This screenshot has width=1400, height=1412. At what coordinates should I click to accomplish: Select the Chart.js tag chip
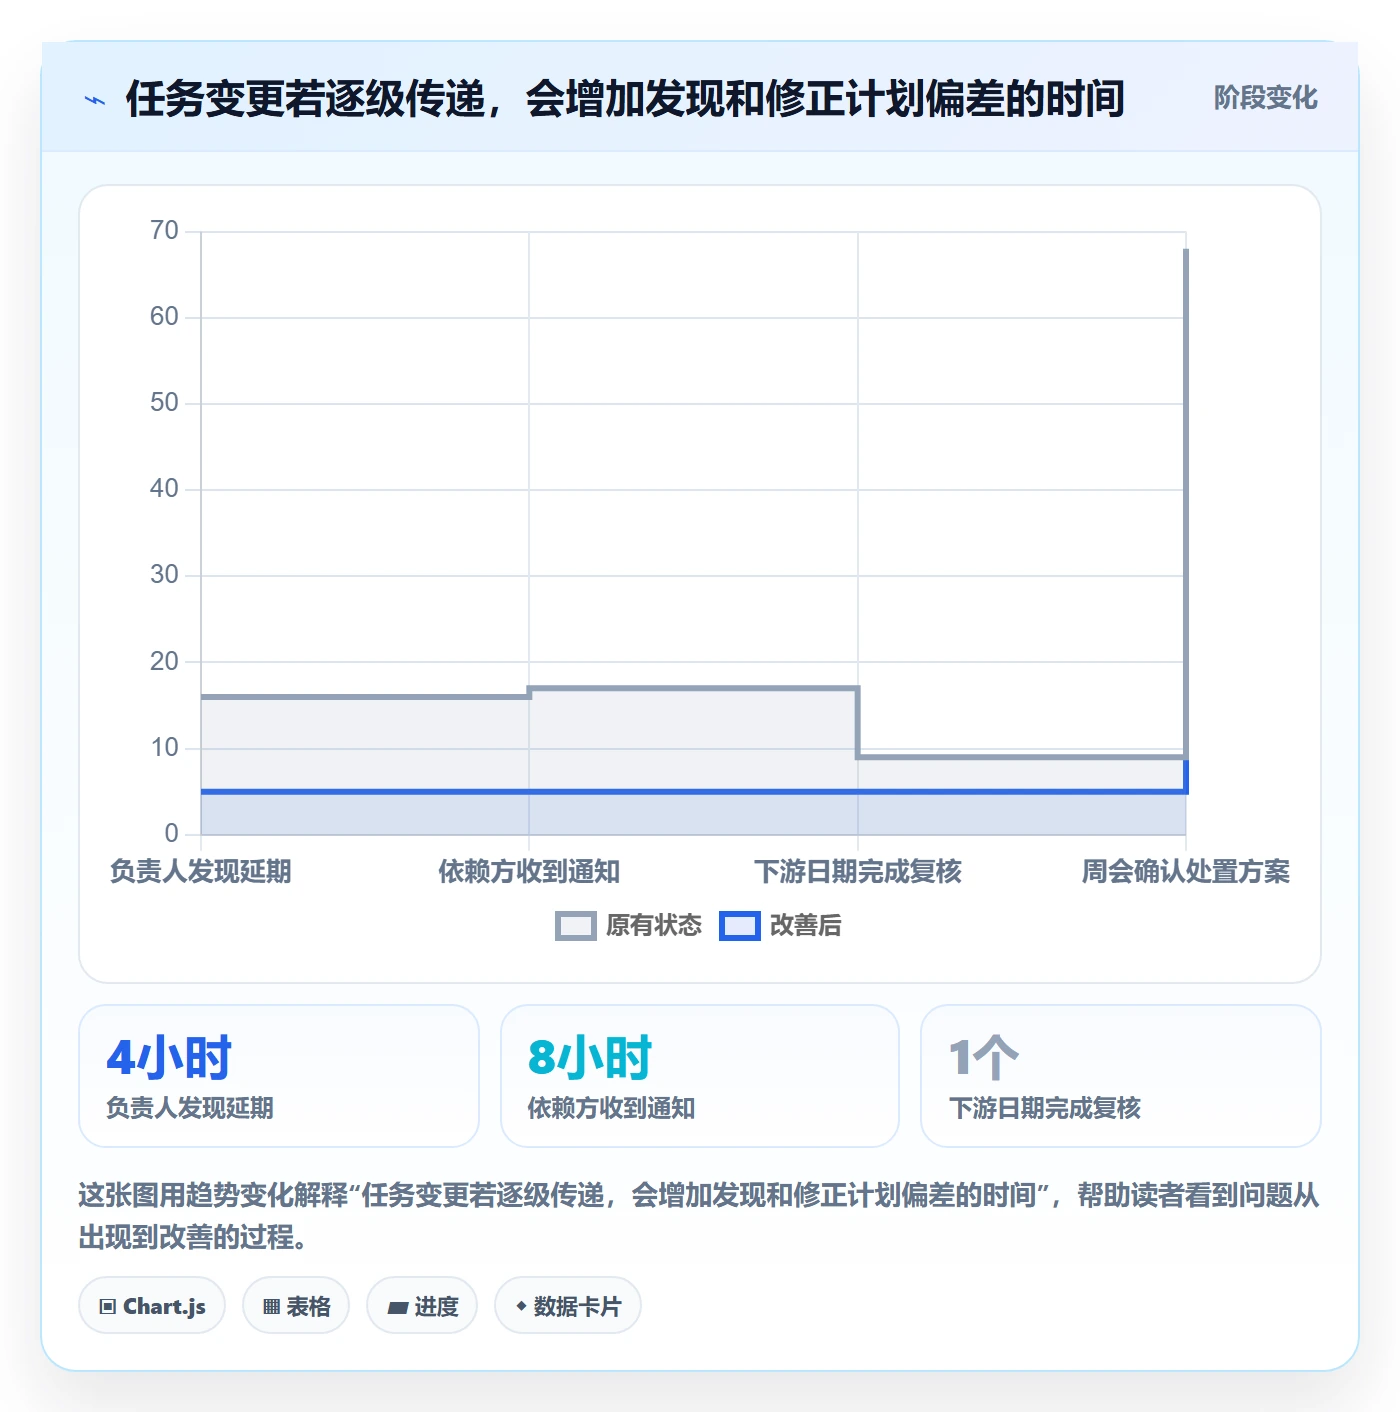(152, 1306)
